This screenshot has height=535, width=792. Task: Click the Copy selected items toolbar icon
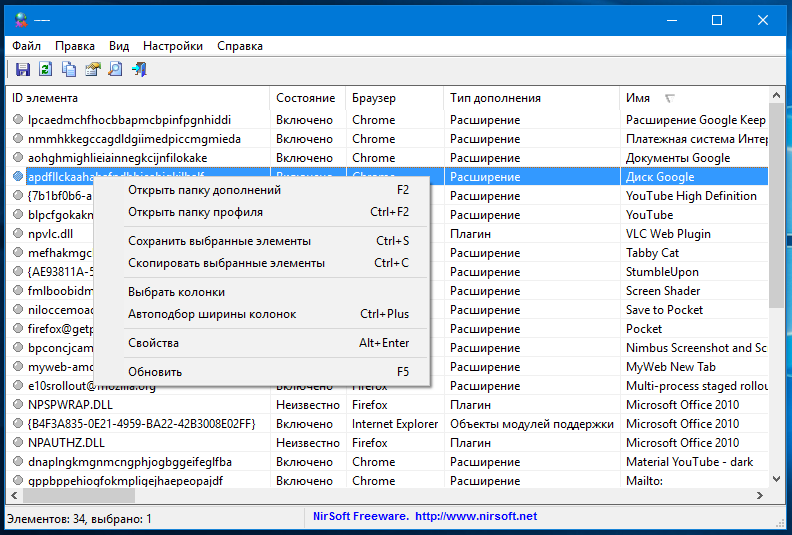point(69,69)
